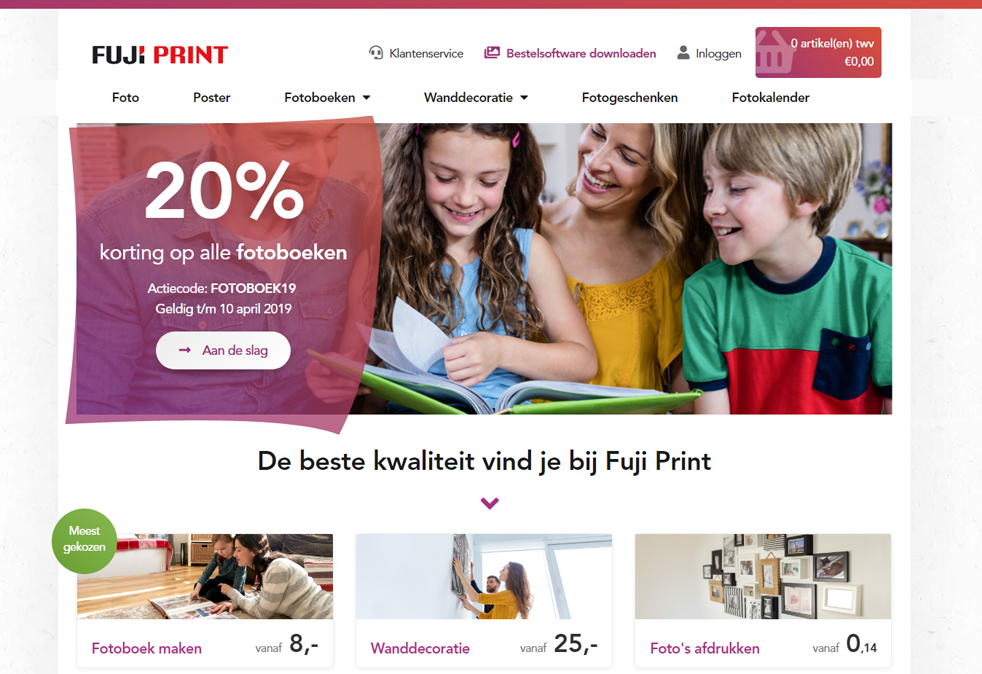Click the Aan de slag button
982x674 pixels.
pos(223,350)
